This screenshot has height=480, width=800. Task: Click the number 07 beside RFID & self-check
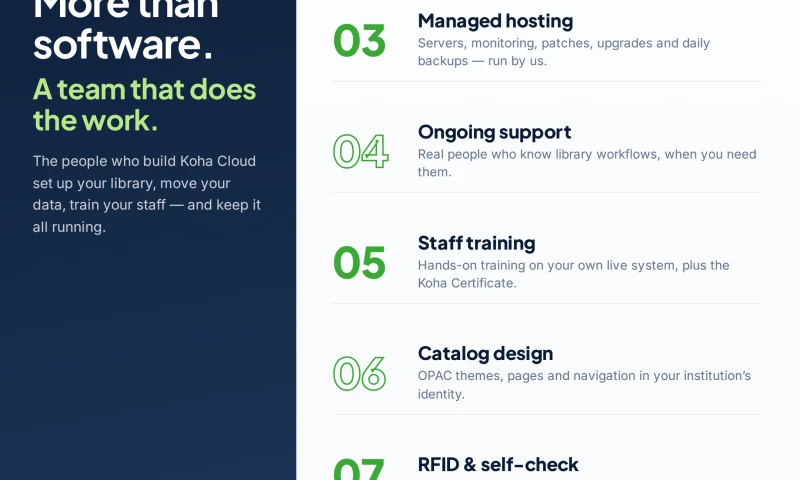358,469
